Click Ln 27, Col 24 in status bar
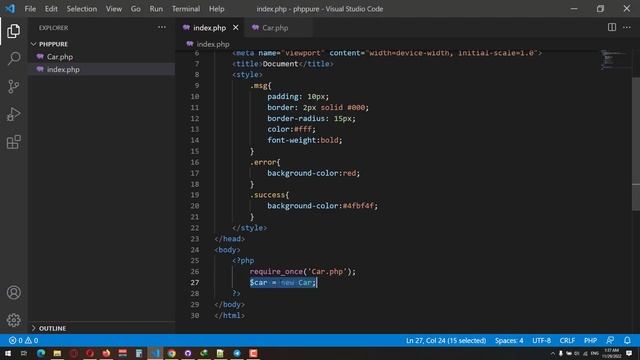640x360 pixels. pos(446,340)
